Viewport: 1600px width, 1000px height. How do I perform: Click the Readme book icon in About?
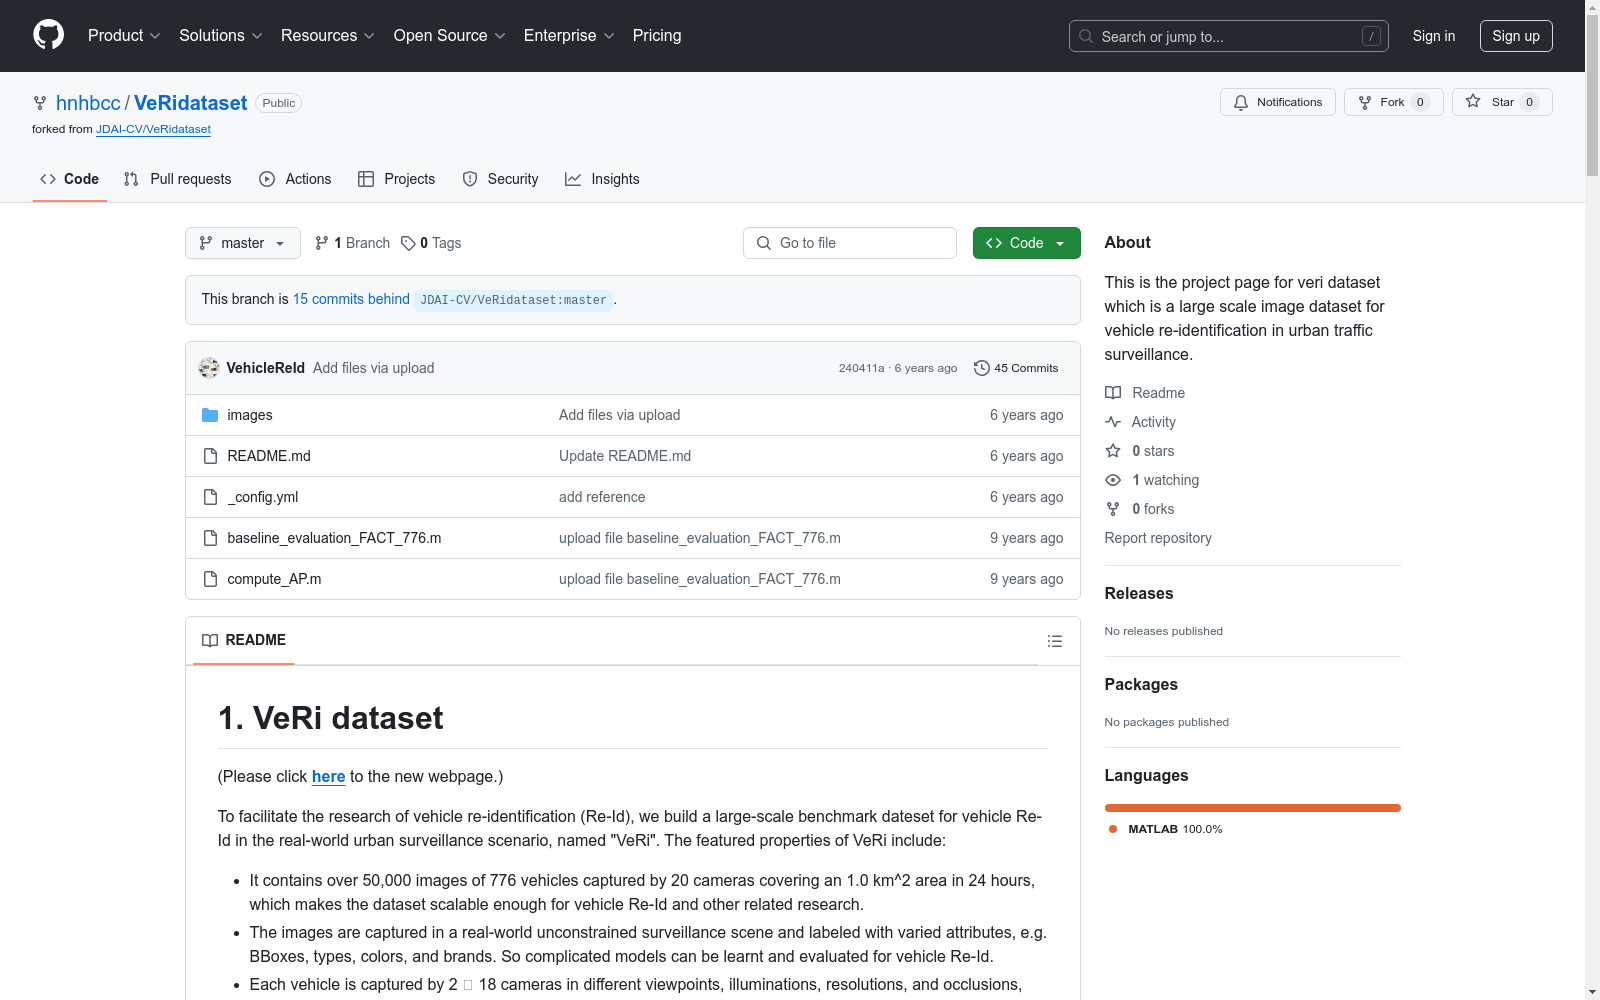(x=1113, y=393)
